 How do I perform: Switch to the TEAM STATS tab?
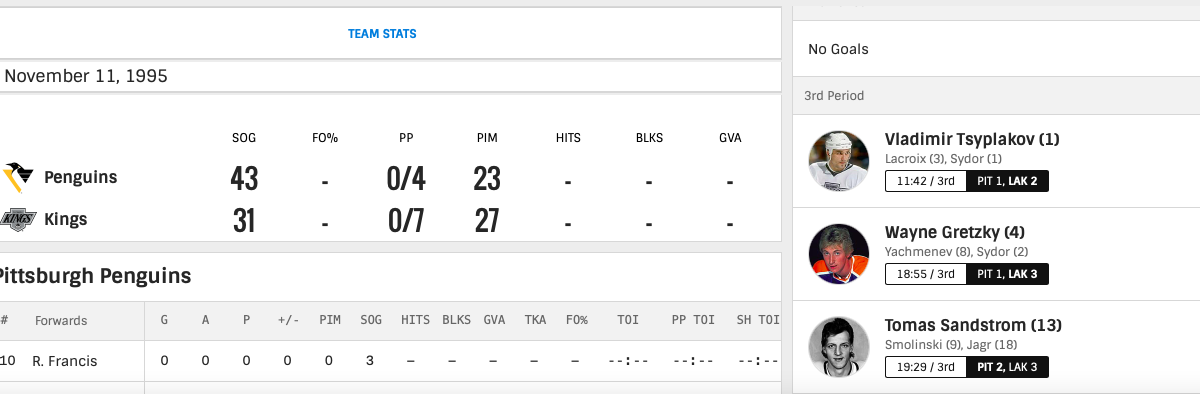click(x=382, y=34)
